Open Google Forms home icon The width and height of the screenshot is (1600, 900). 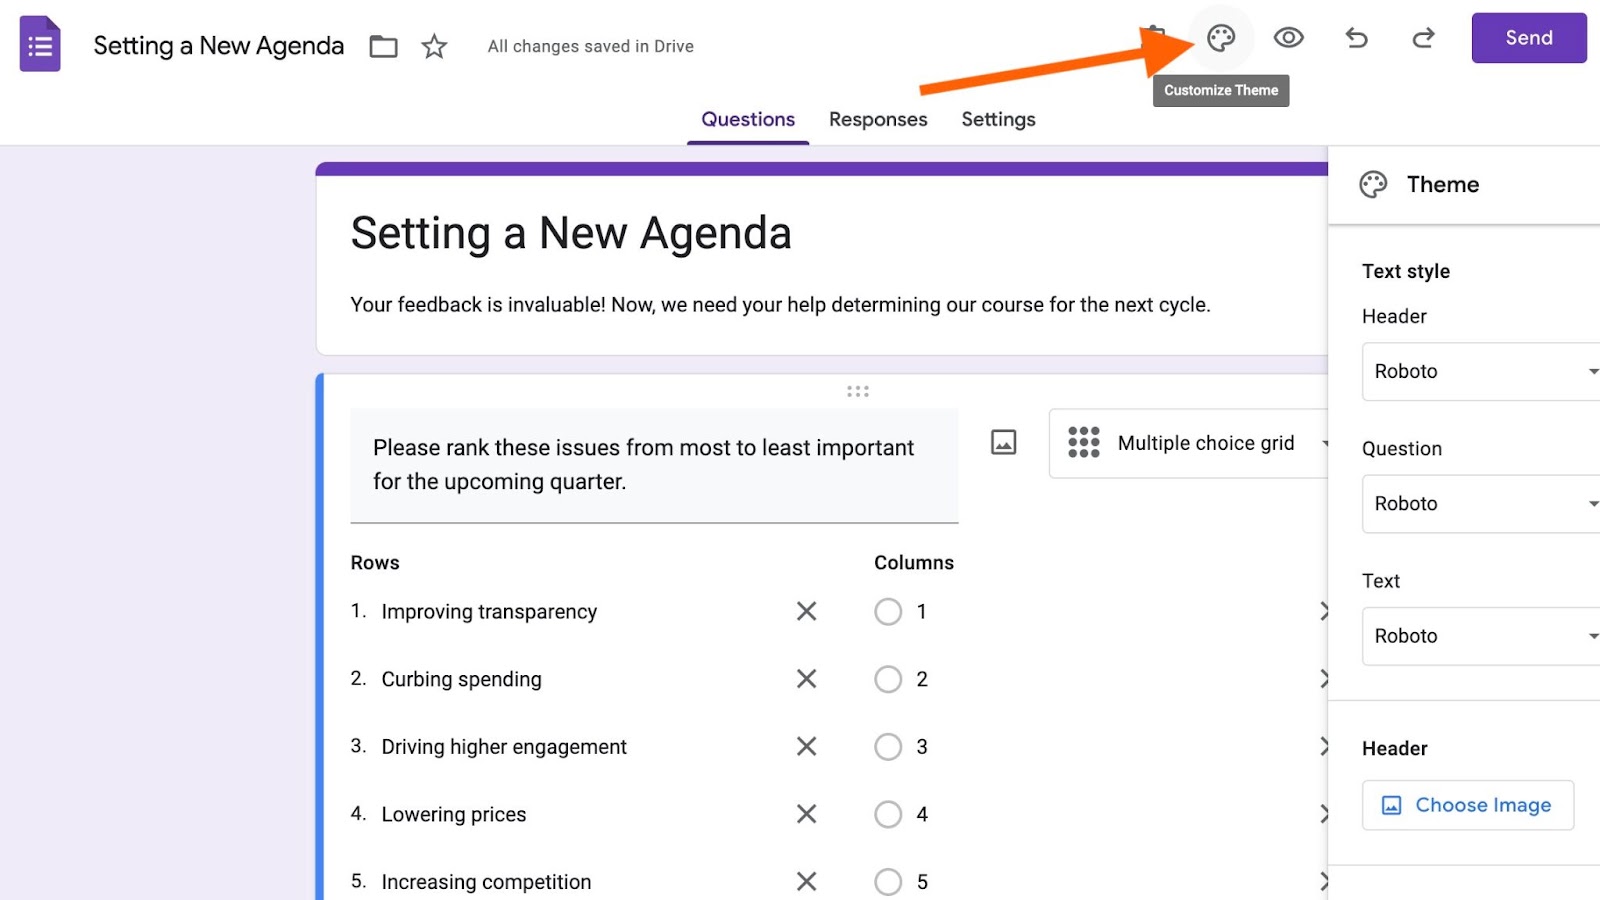[x=40, y=45]
